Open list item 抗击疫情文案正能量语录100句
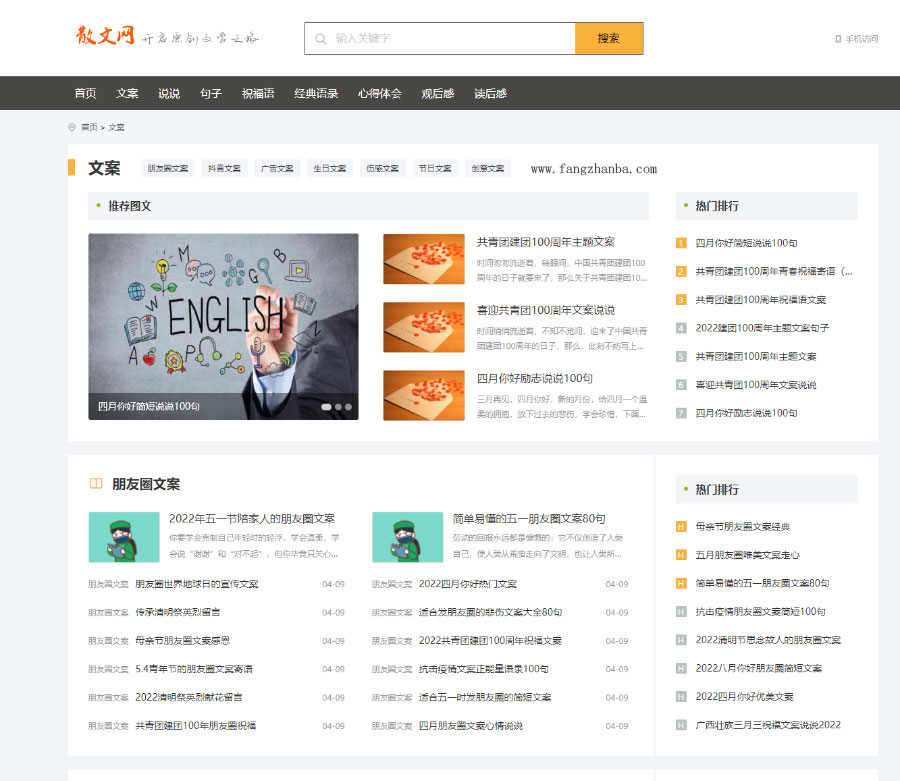 pyautogui.click(x=484, y=669)
